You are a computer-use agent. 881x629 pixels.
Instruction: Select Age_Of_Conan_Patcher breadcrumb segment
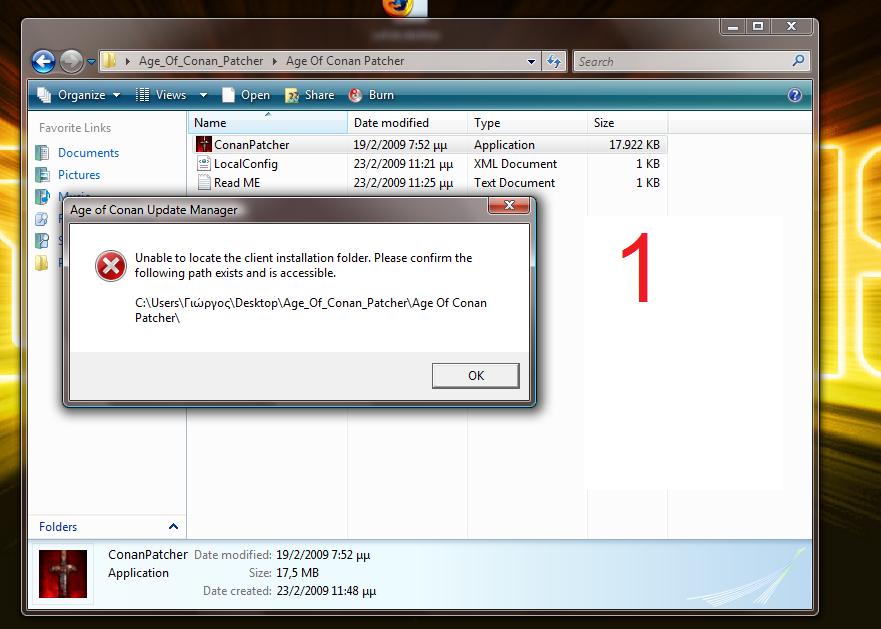[x=201, y=61]
